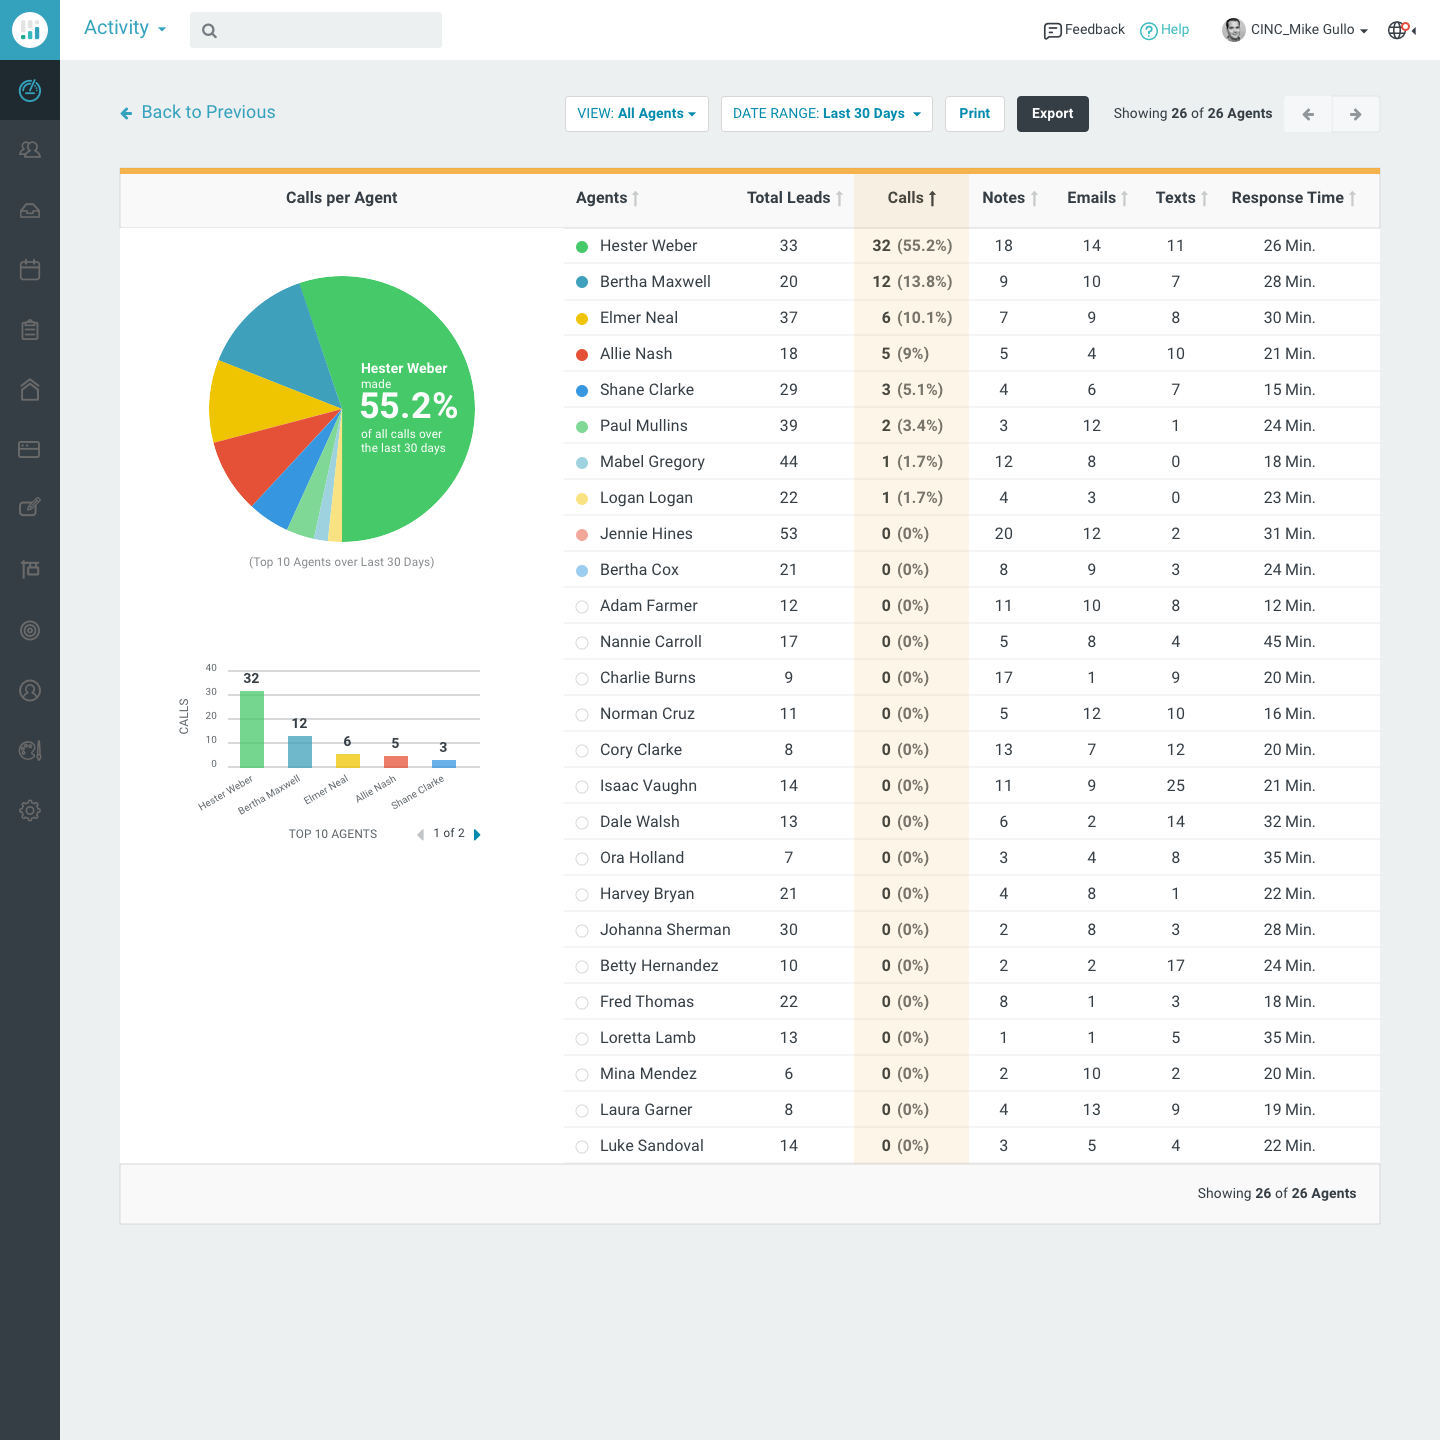Toggle the Dale Walsh chart circle

582,823
